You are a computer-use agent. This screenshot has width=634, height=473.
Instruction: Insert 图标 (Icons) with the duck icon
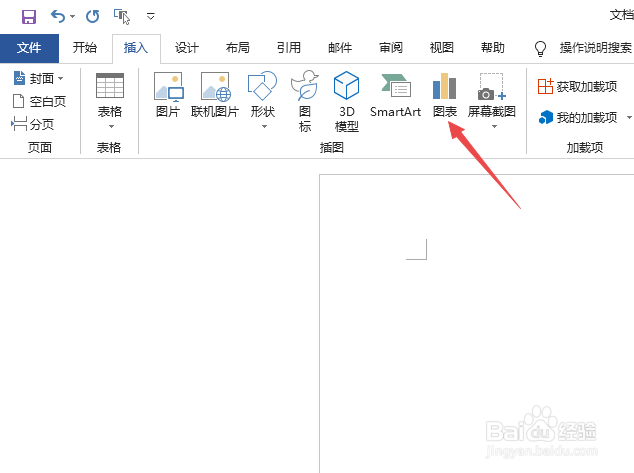pos(305,101)
